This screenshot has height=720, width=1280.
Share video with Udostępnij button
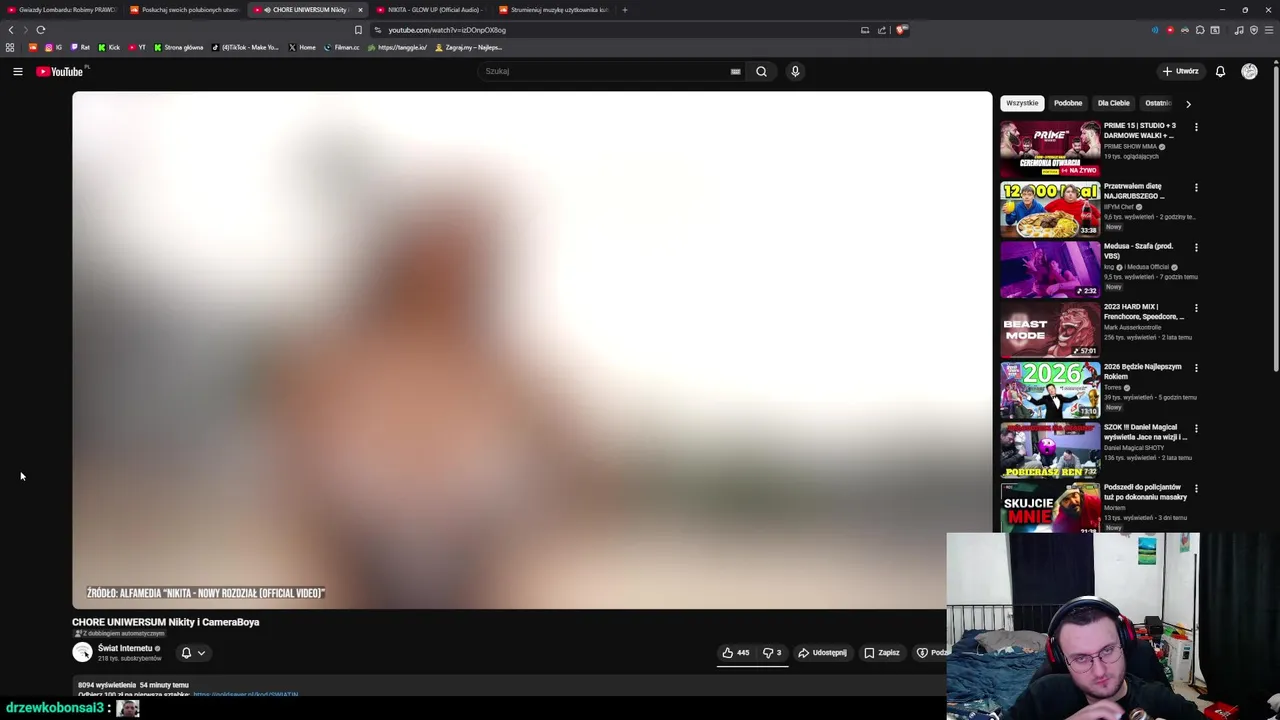point(822,653)
